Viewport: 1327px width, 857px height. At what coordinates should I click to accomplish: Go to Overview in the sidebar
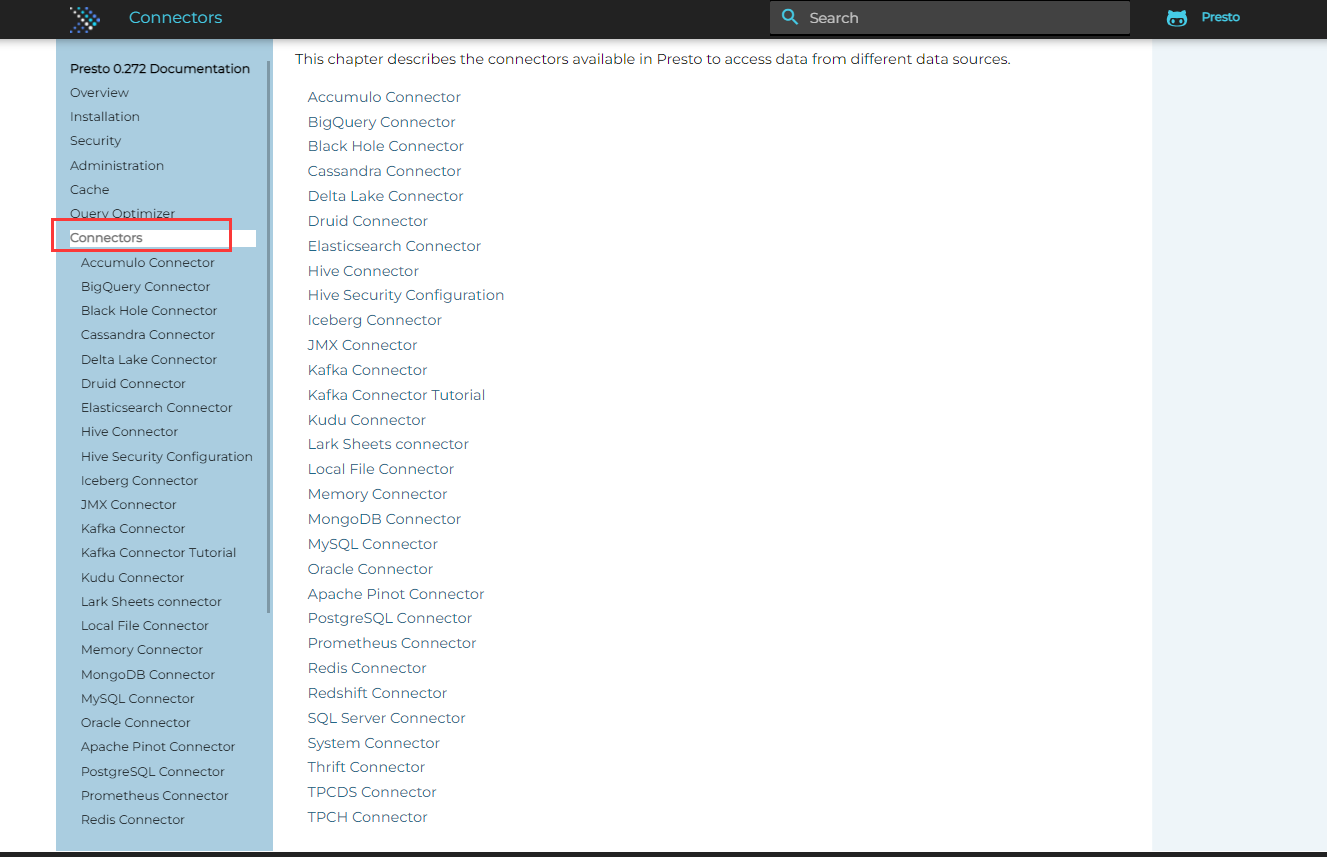point(99,93)
